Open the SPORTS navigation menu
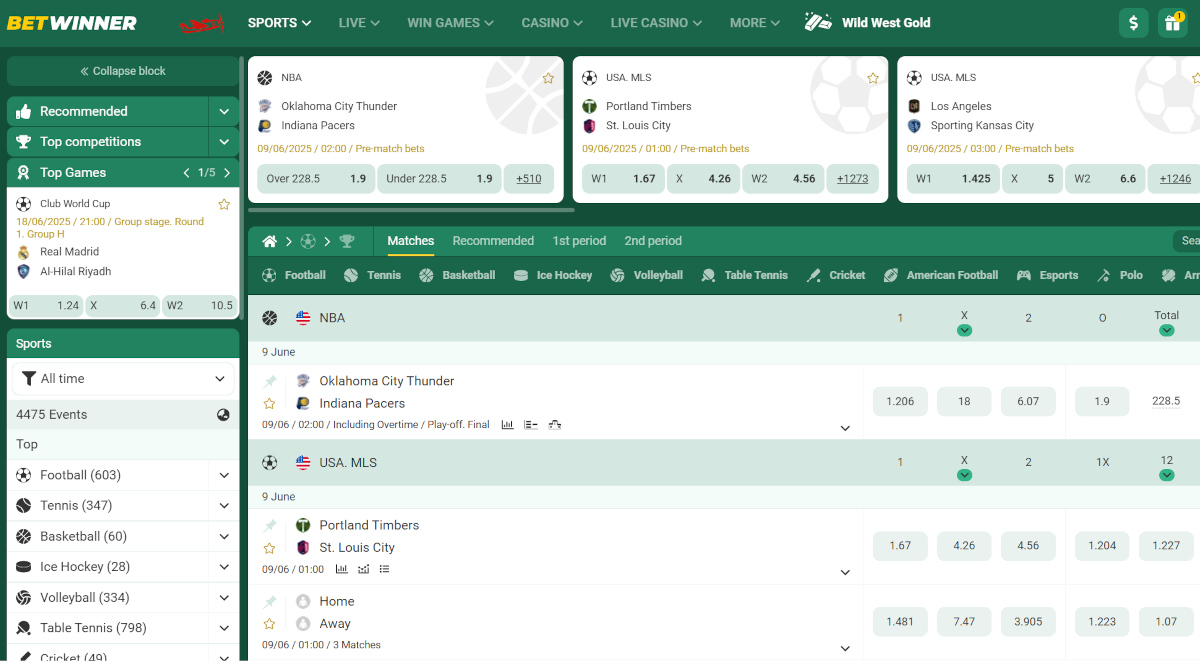 279,22
